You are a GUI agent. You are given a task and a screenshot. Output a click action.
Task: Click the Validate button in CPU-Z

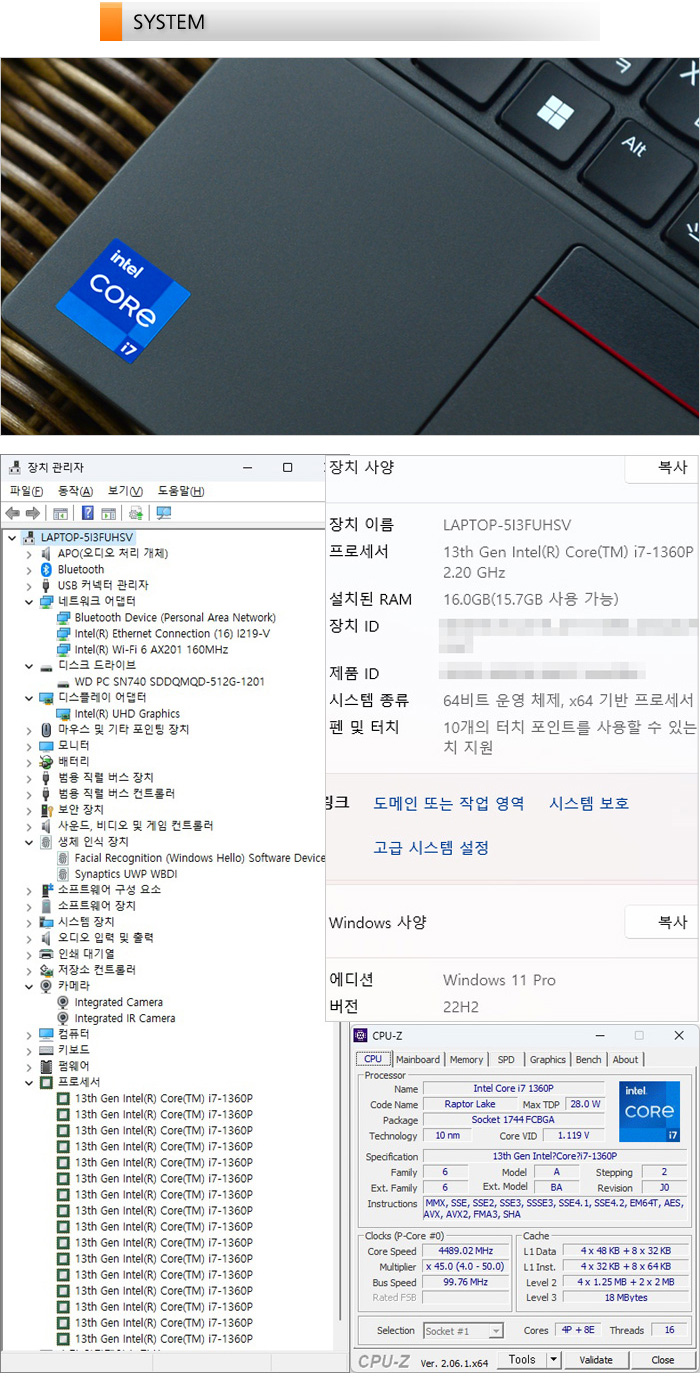click(x=596, y=1360)
